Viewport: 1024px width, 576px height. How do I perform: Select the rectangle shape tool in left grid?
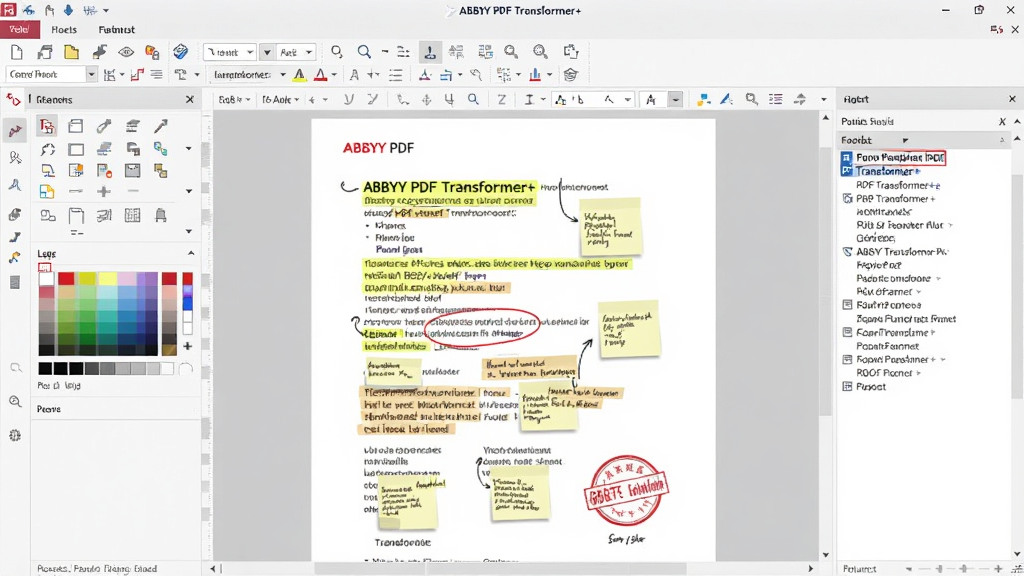point(76,150)
